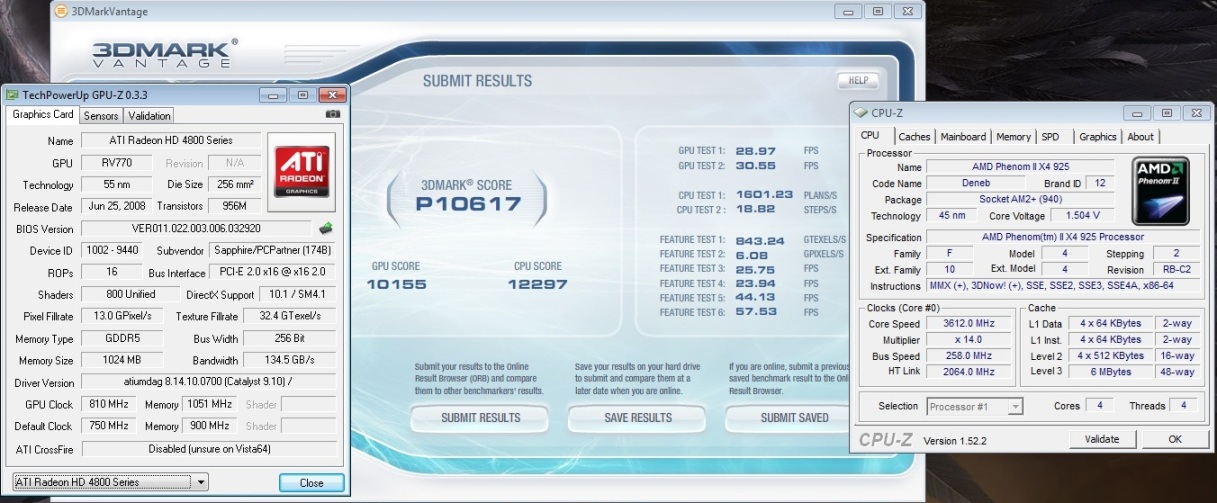Click the Bus Interface PCI-E 2.0 x16 value
The image size is (1217, 503).
(x=272, y=272)
